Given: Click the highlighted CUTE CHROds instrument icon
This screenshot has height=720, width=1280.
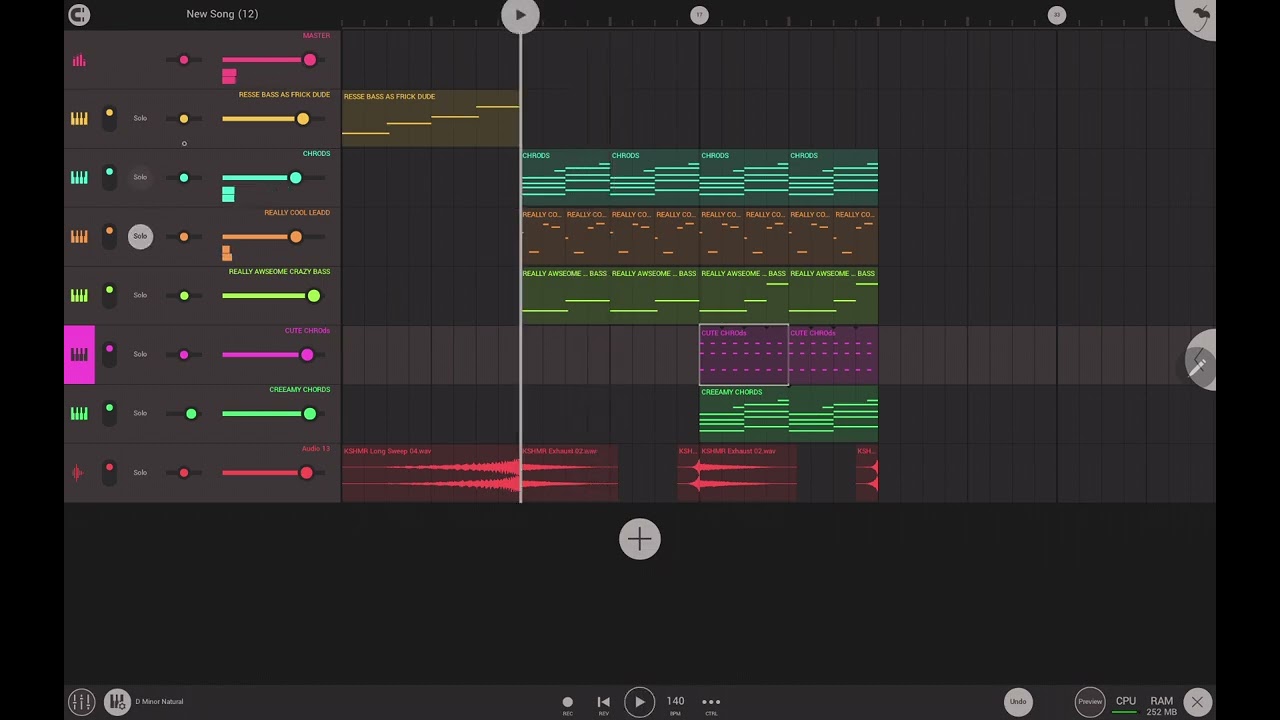Looking at the screenshot, I should 79,354.
